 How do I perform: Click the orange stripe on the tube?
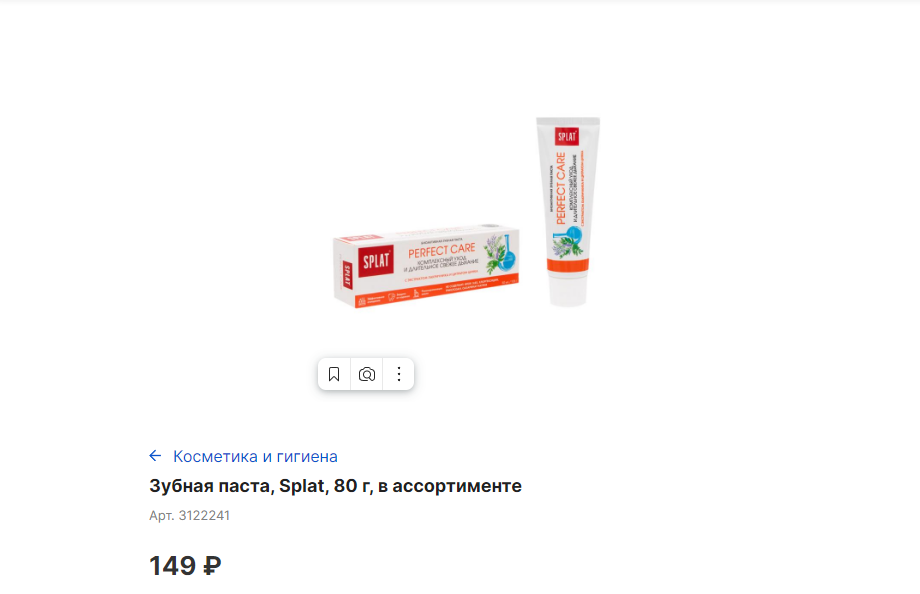tap(567, 265)
